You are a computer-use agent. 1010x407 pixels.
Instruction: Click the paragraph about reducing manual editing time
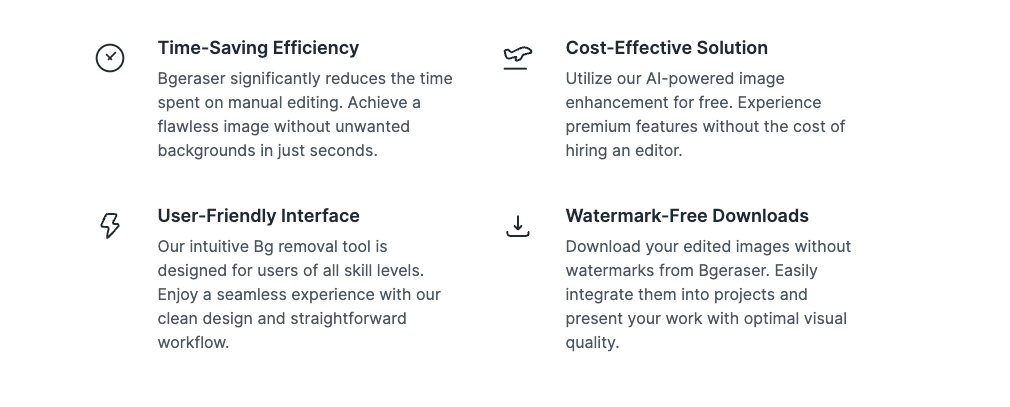coord(305,114)
